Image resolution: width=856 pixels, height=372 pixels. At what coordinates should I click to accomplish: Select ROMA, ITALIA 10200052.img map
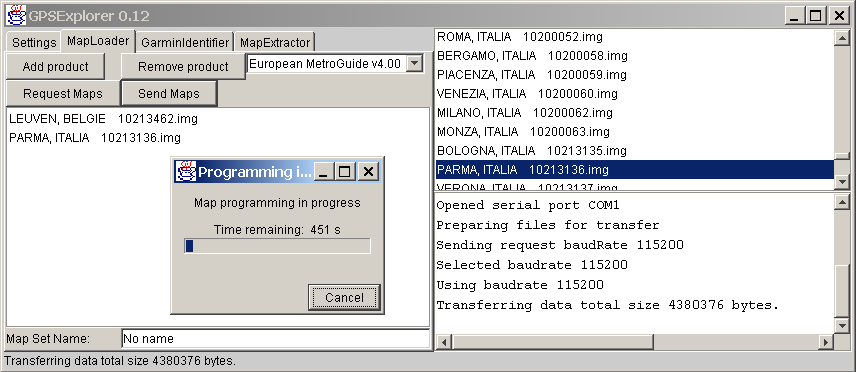coord(635,37)
